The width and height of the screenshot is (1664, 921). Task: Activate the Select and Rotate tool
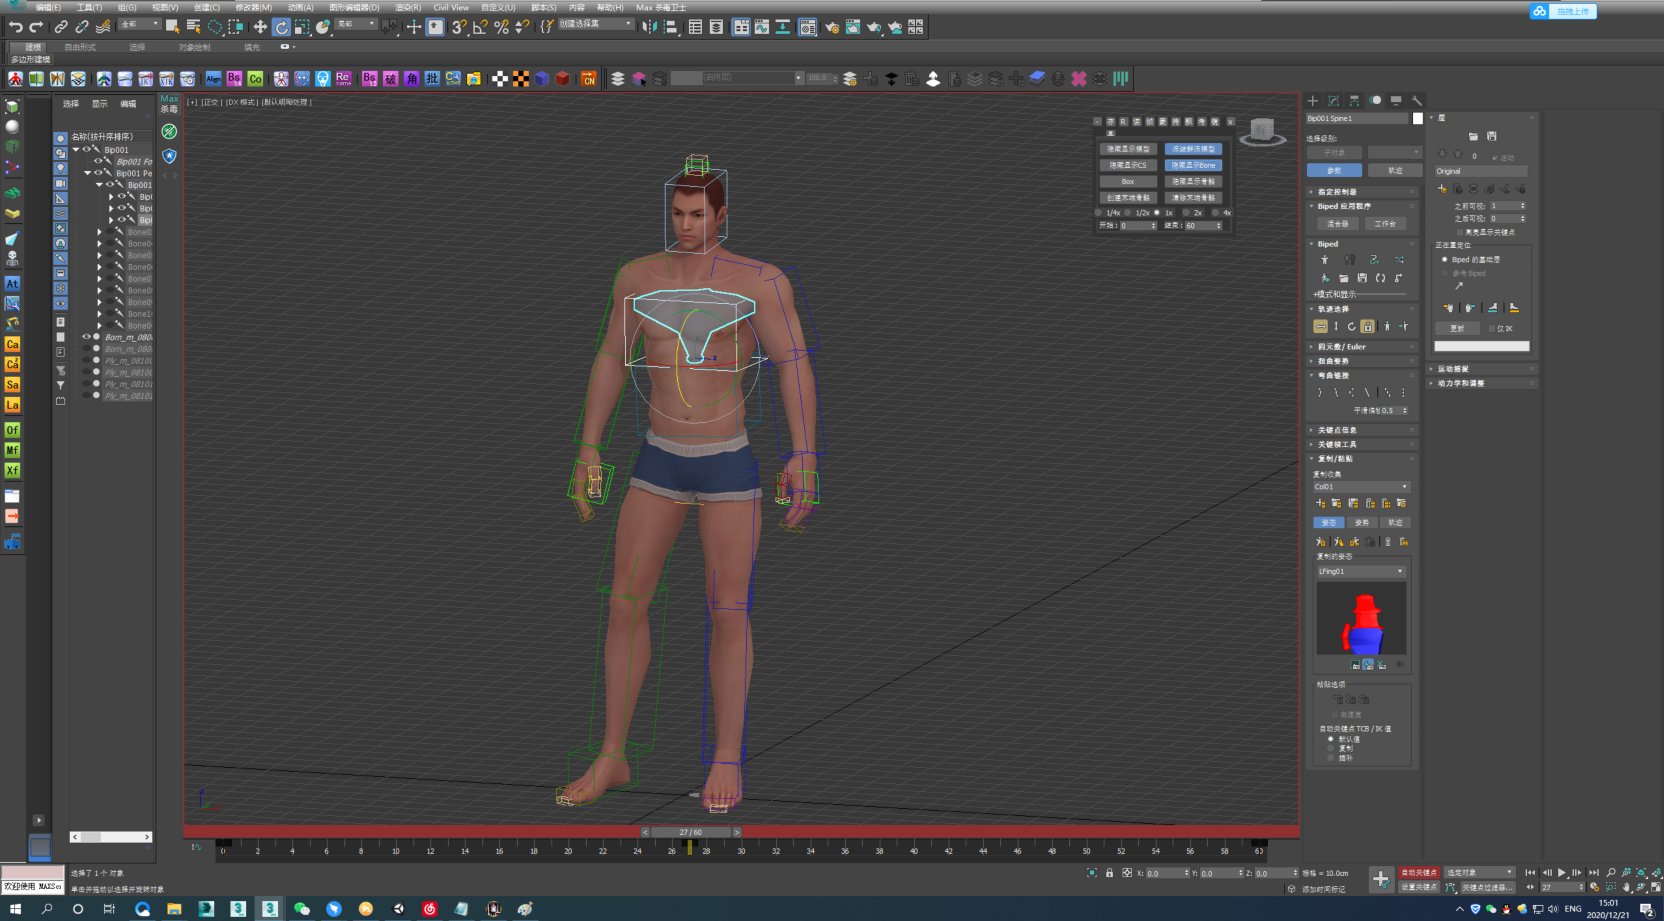click(x=281, y=27)
